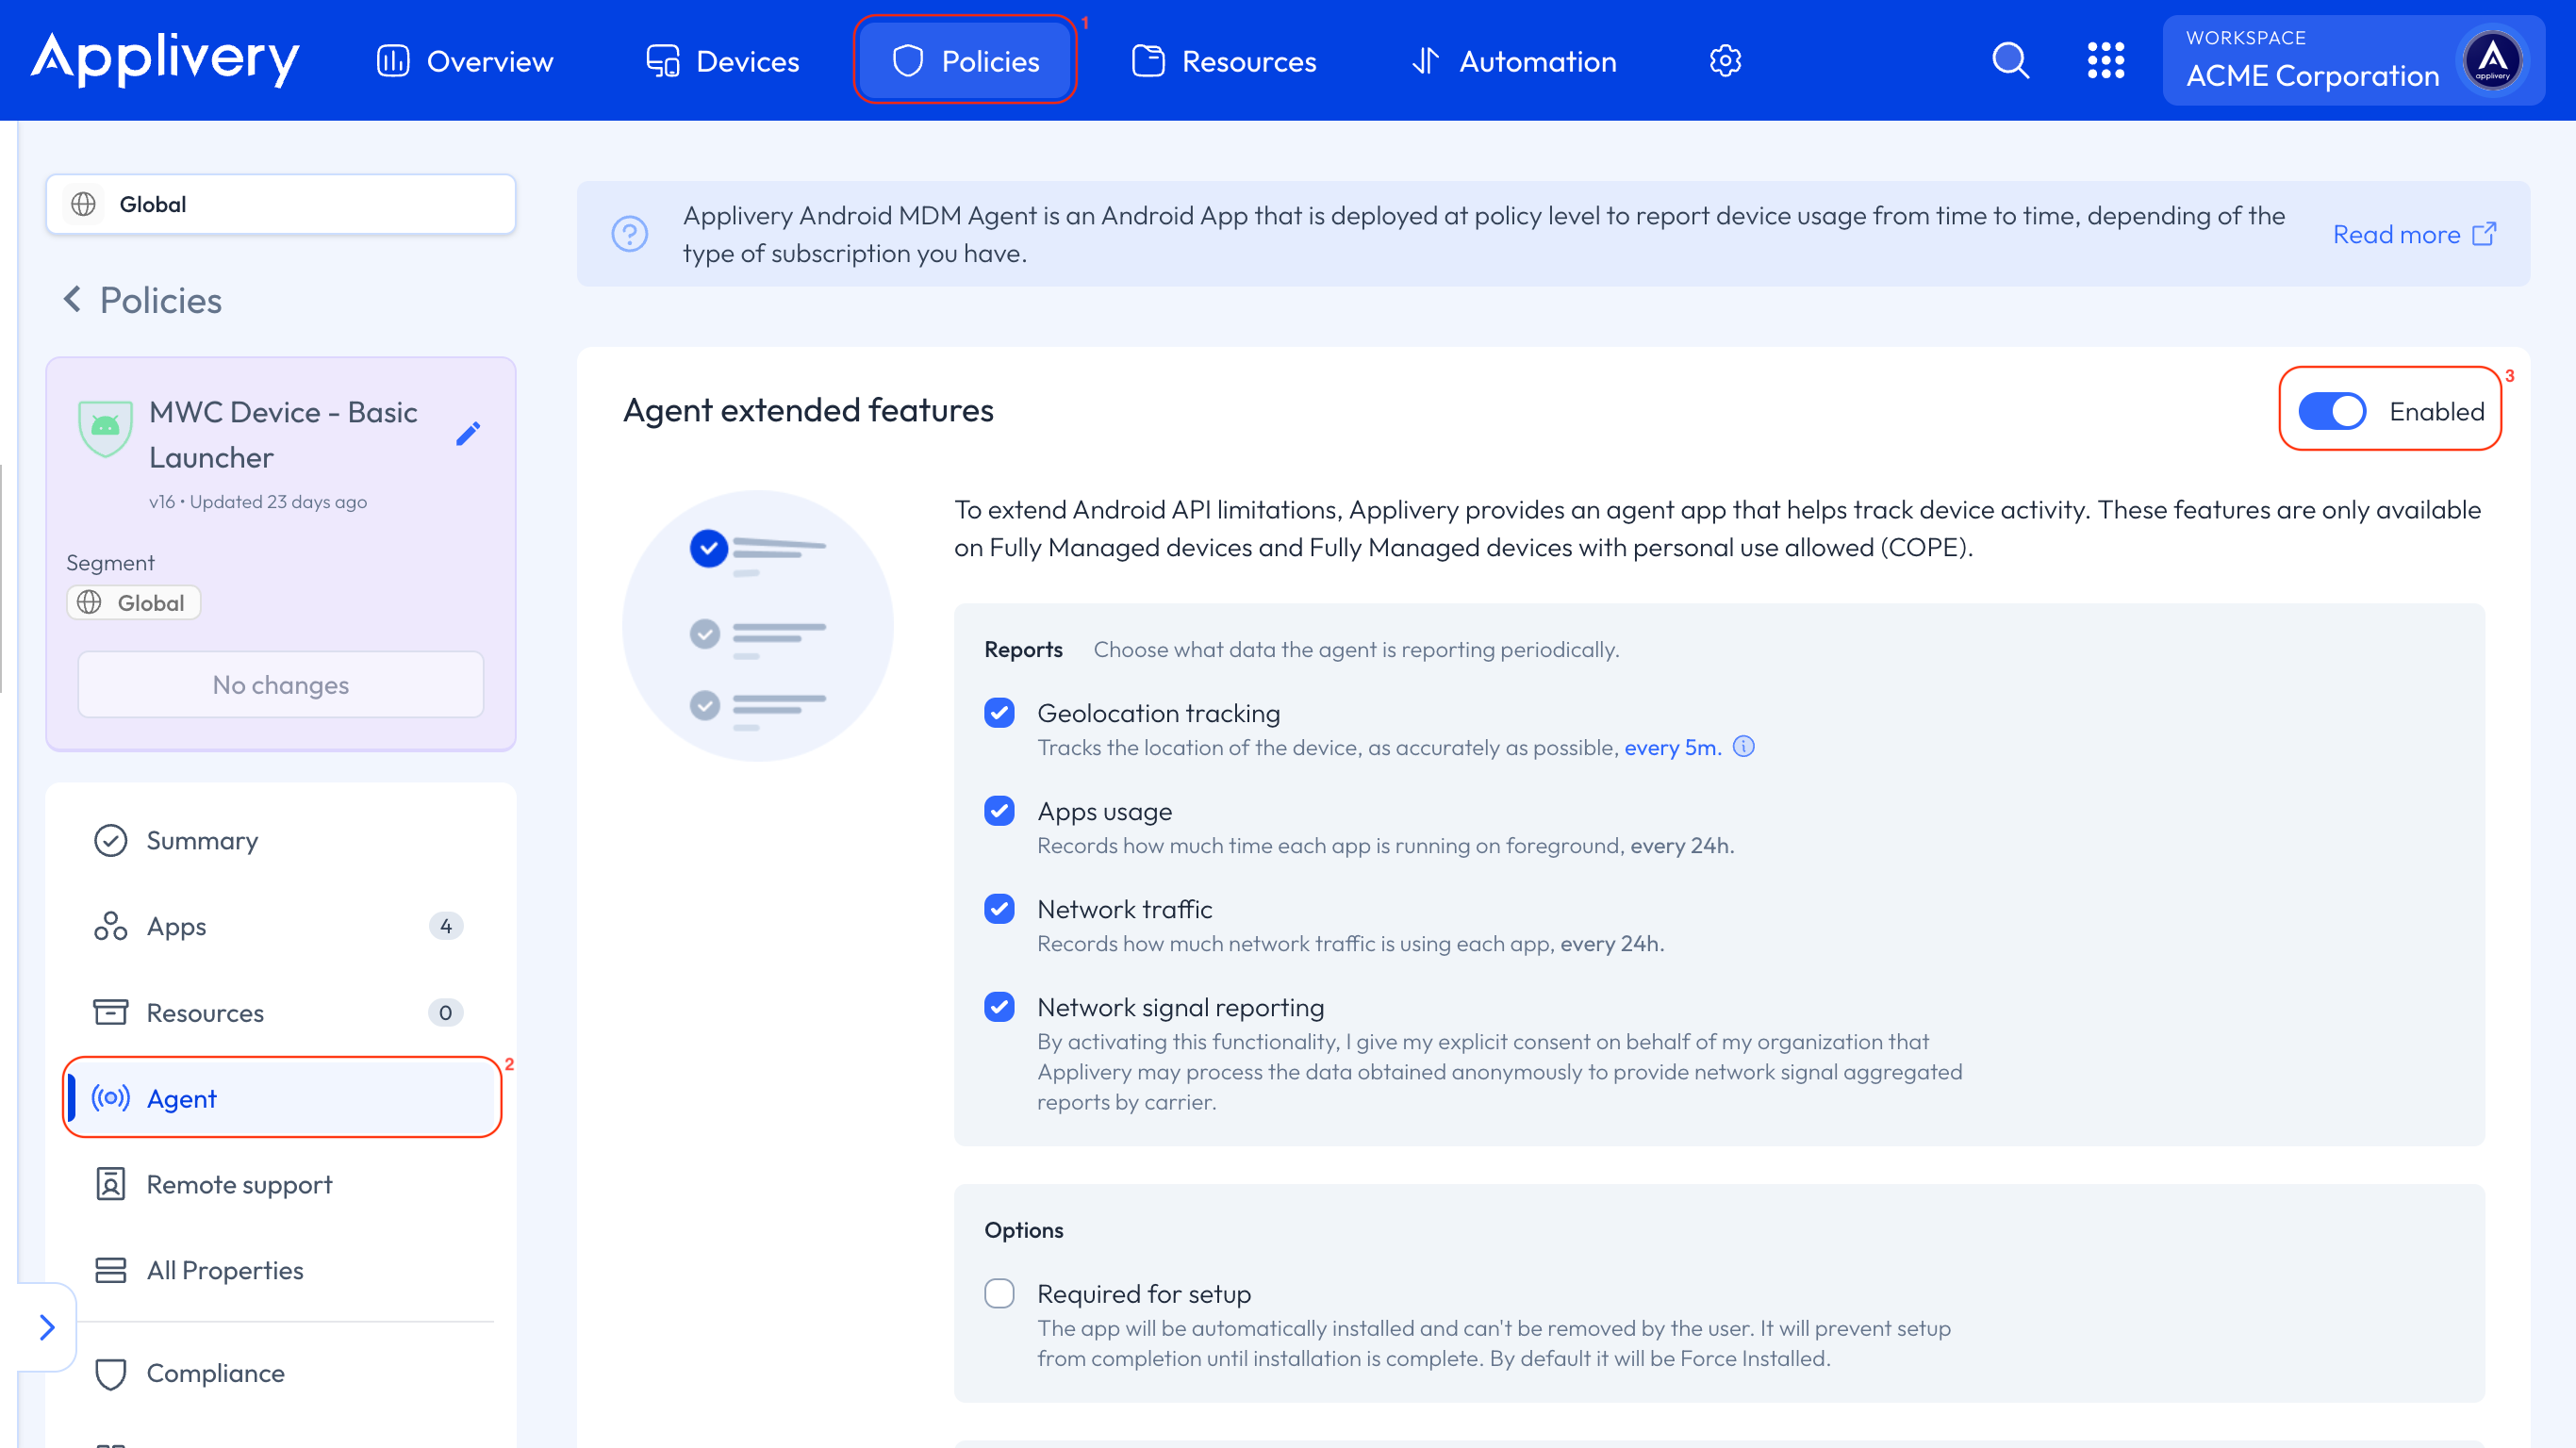Expand the collapsed sidebar arrow
The width and height of the screenshot is (2576, 1448).
46,1327
